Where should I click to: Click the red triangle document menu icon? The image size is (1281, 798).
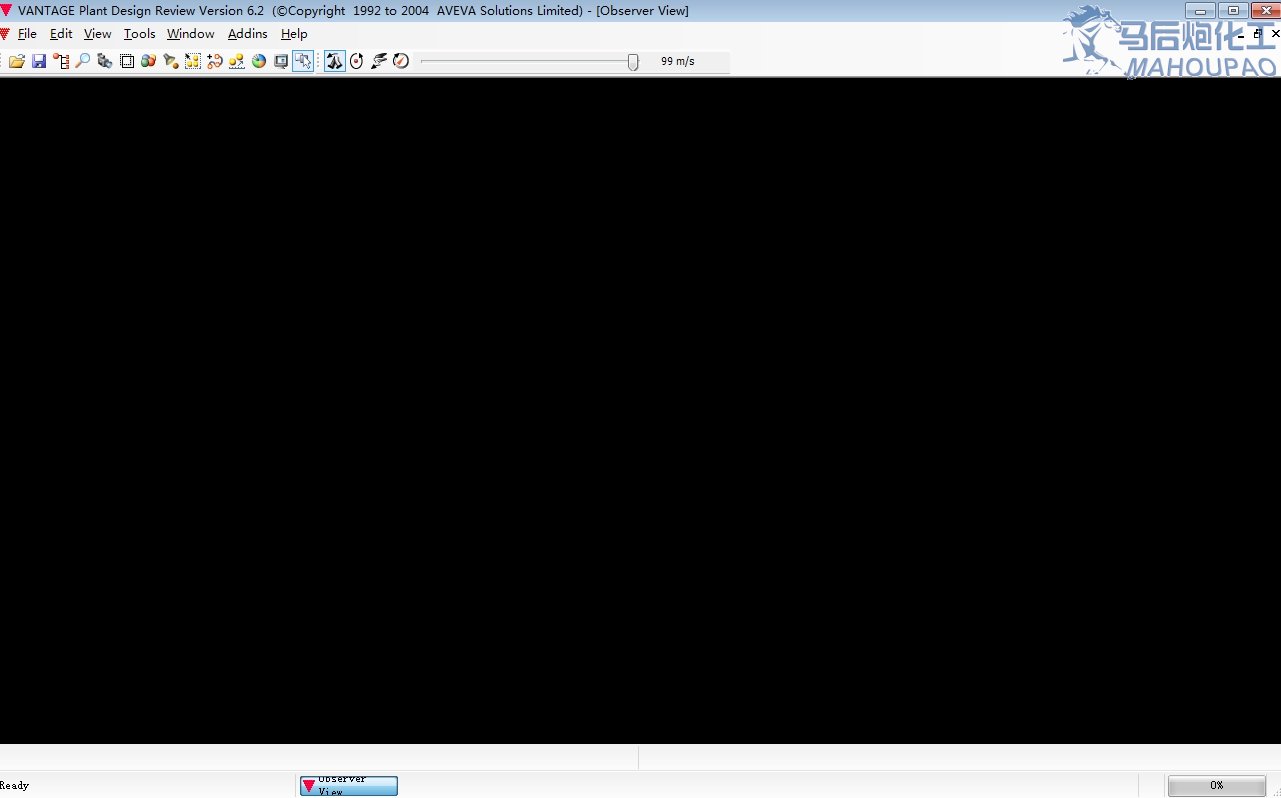pyautogui.click(x=5, y=34)
